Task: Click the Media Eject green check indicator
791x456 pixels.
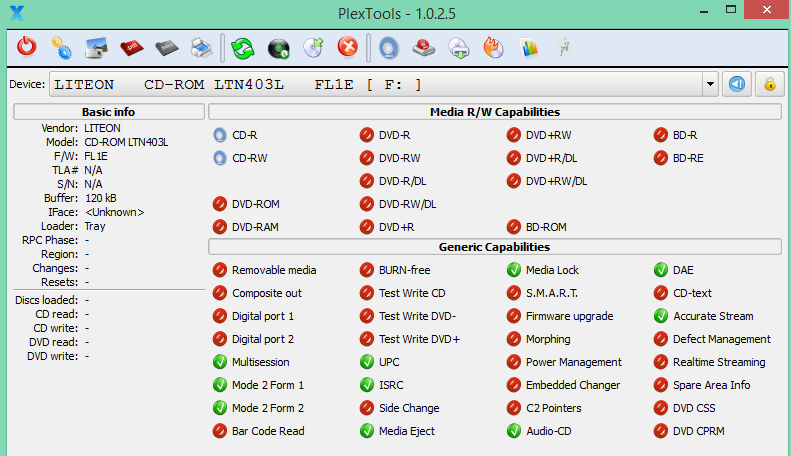Action: click(x=367, y=431)
